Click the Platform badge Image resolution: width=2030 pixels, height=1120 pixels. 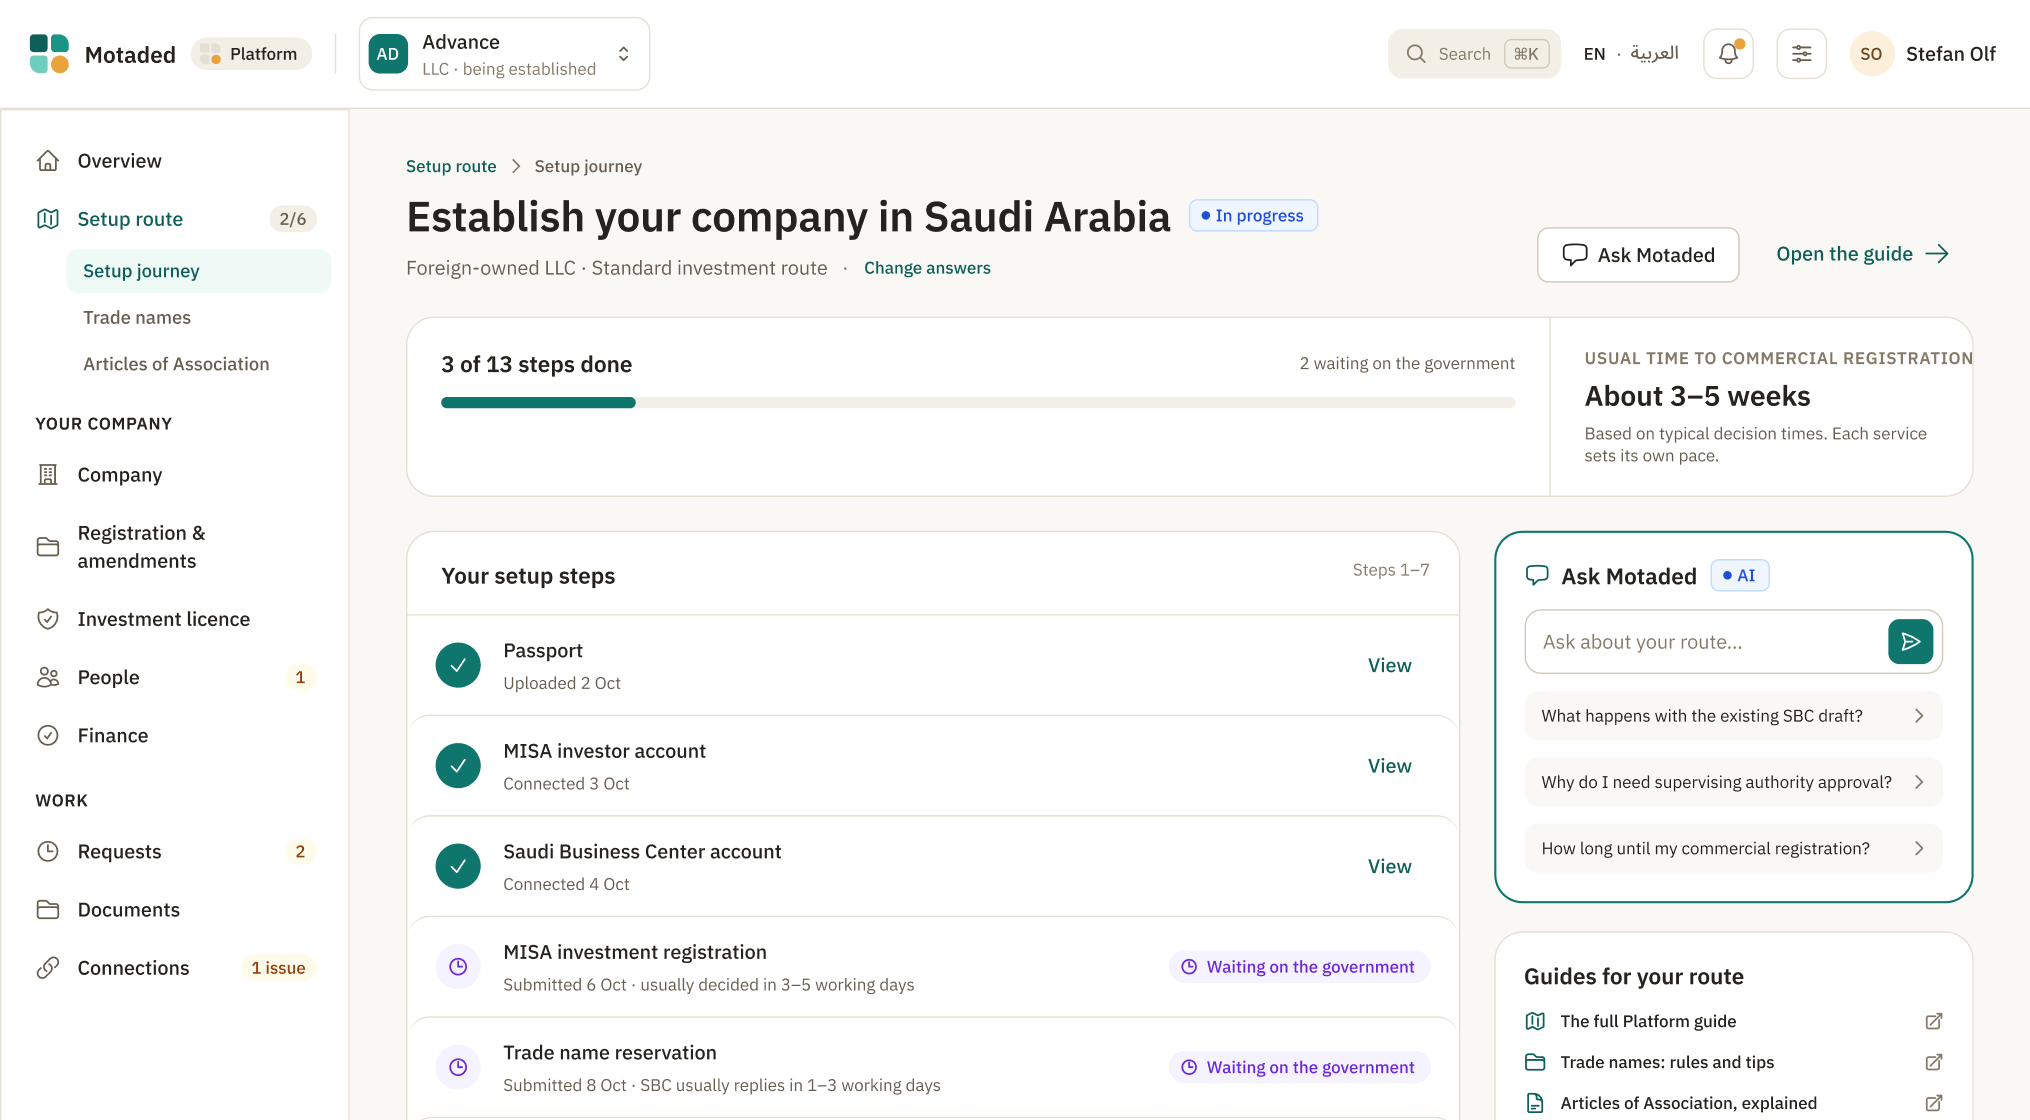[x=251, y=54]
